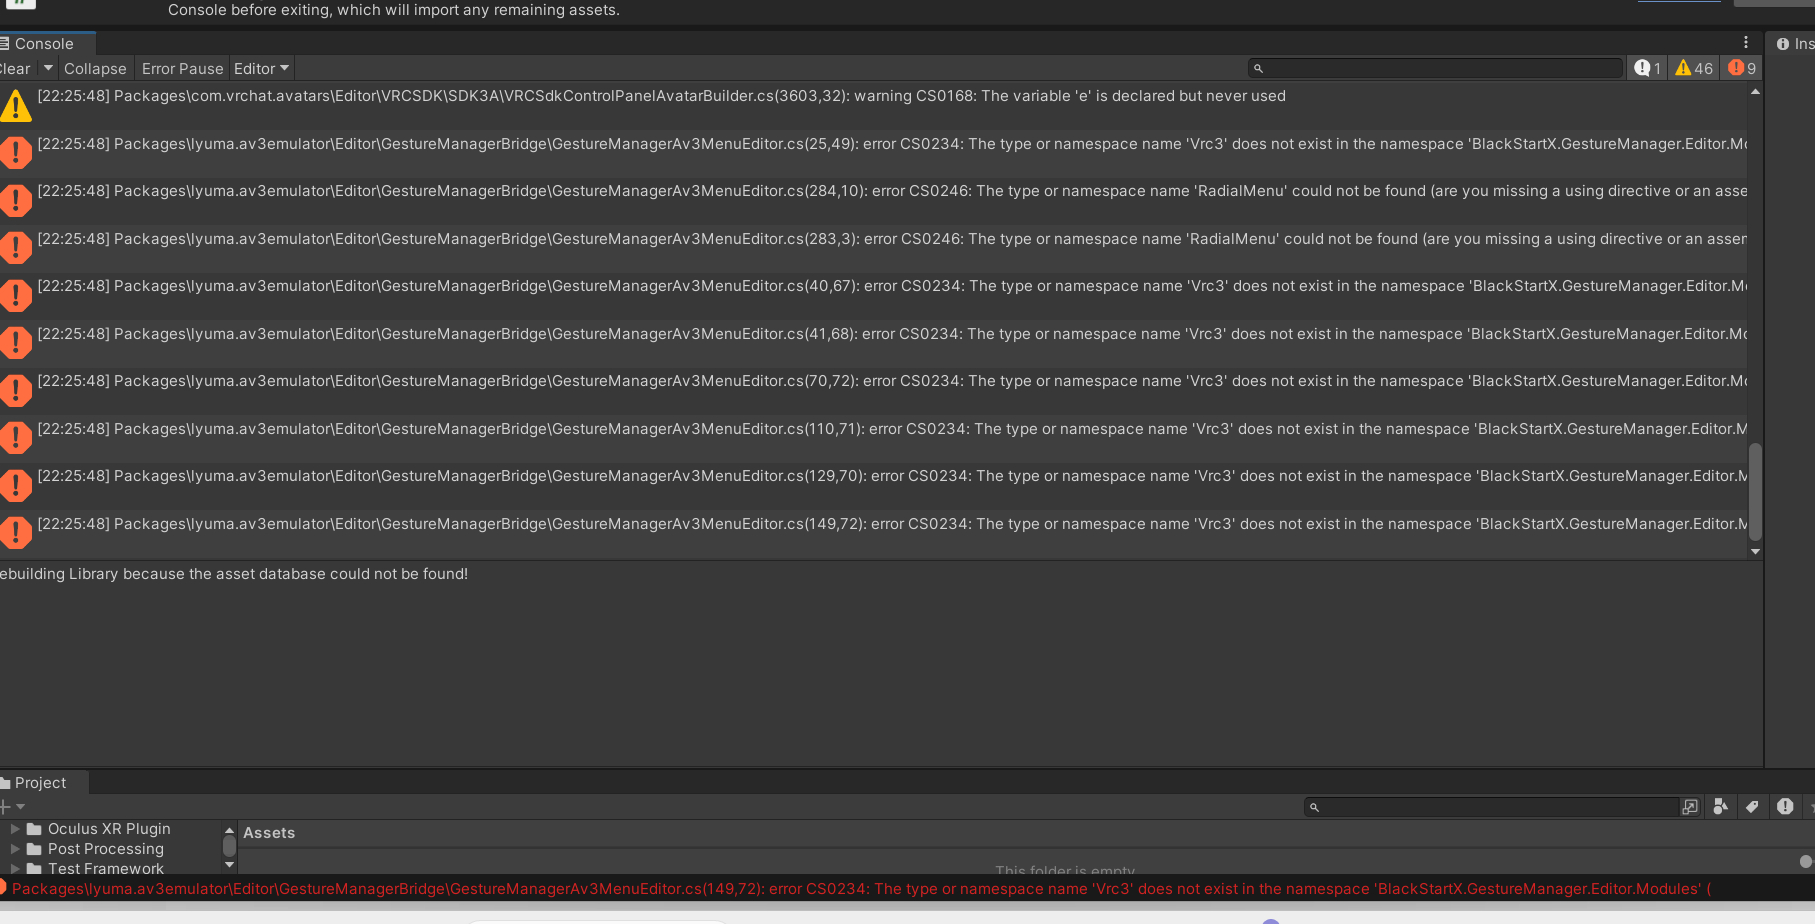
Task: Click the asset icon size slider handle
Action: [x=1805, y=861]
